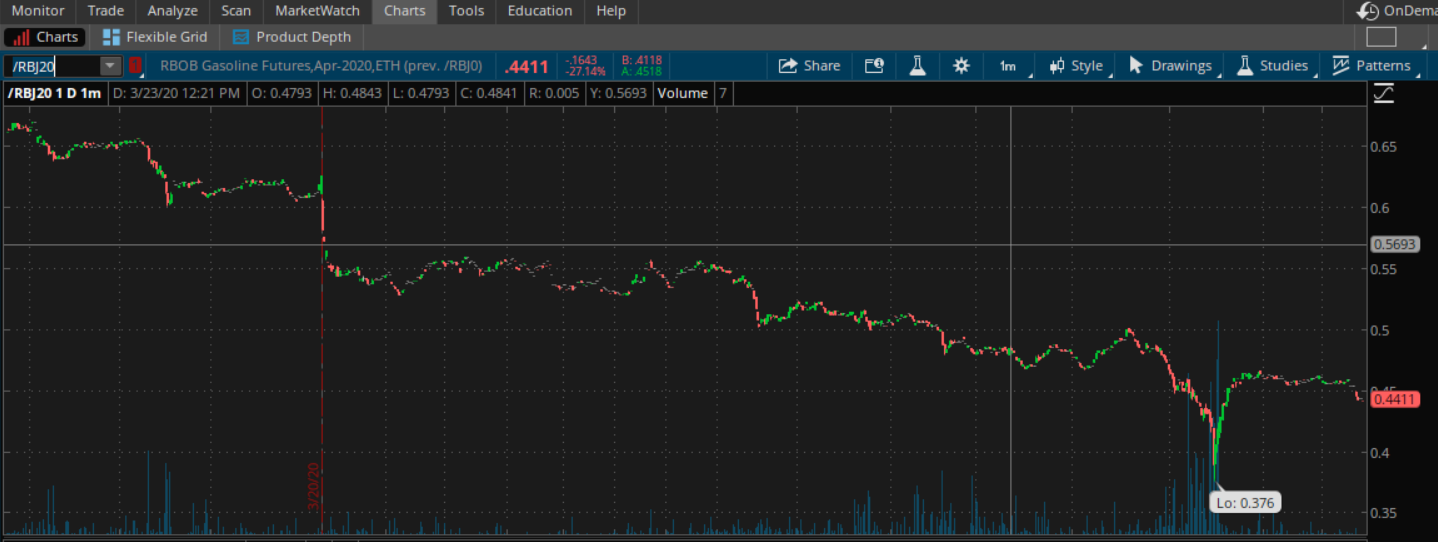This screenshot has height=542, width=1438.
Task: Open the Drawings dropdown menu
Action: [1170, 66]
